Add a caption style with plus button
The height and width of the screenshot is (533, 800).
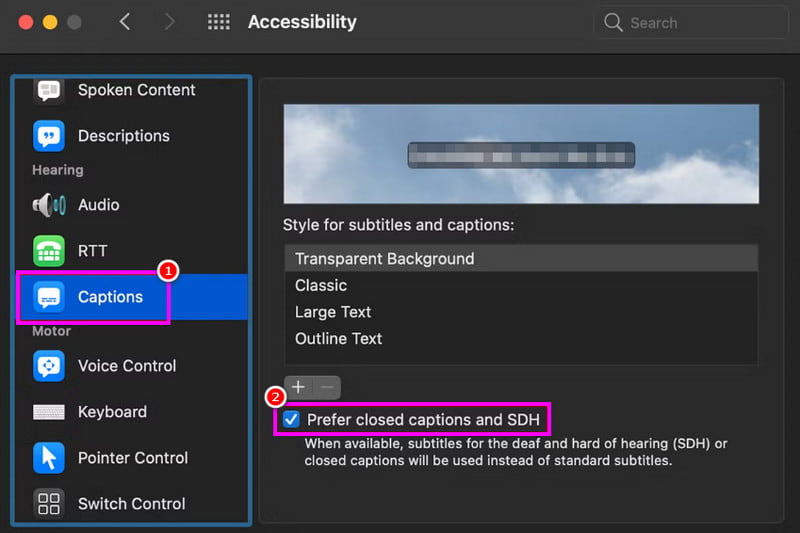coord(298,387)
